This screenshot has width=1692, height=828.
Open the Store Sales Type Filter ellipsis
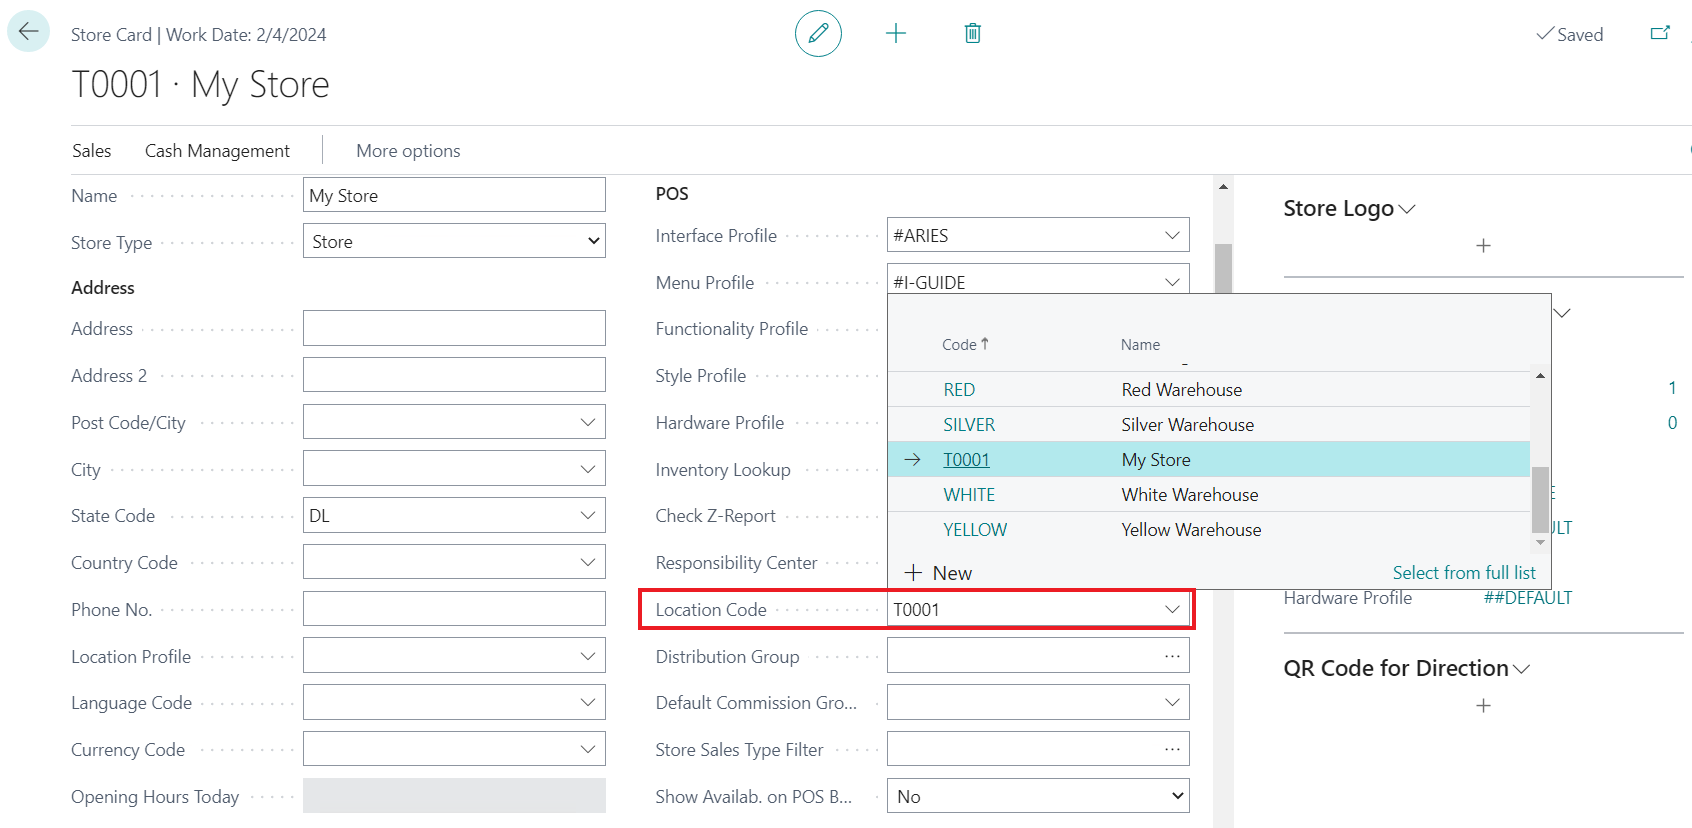(x=1172, y=749)
